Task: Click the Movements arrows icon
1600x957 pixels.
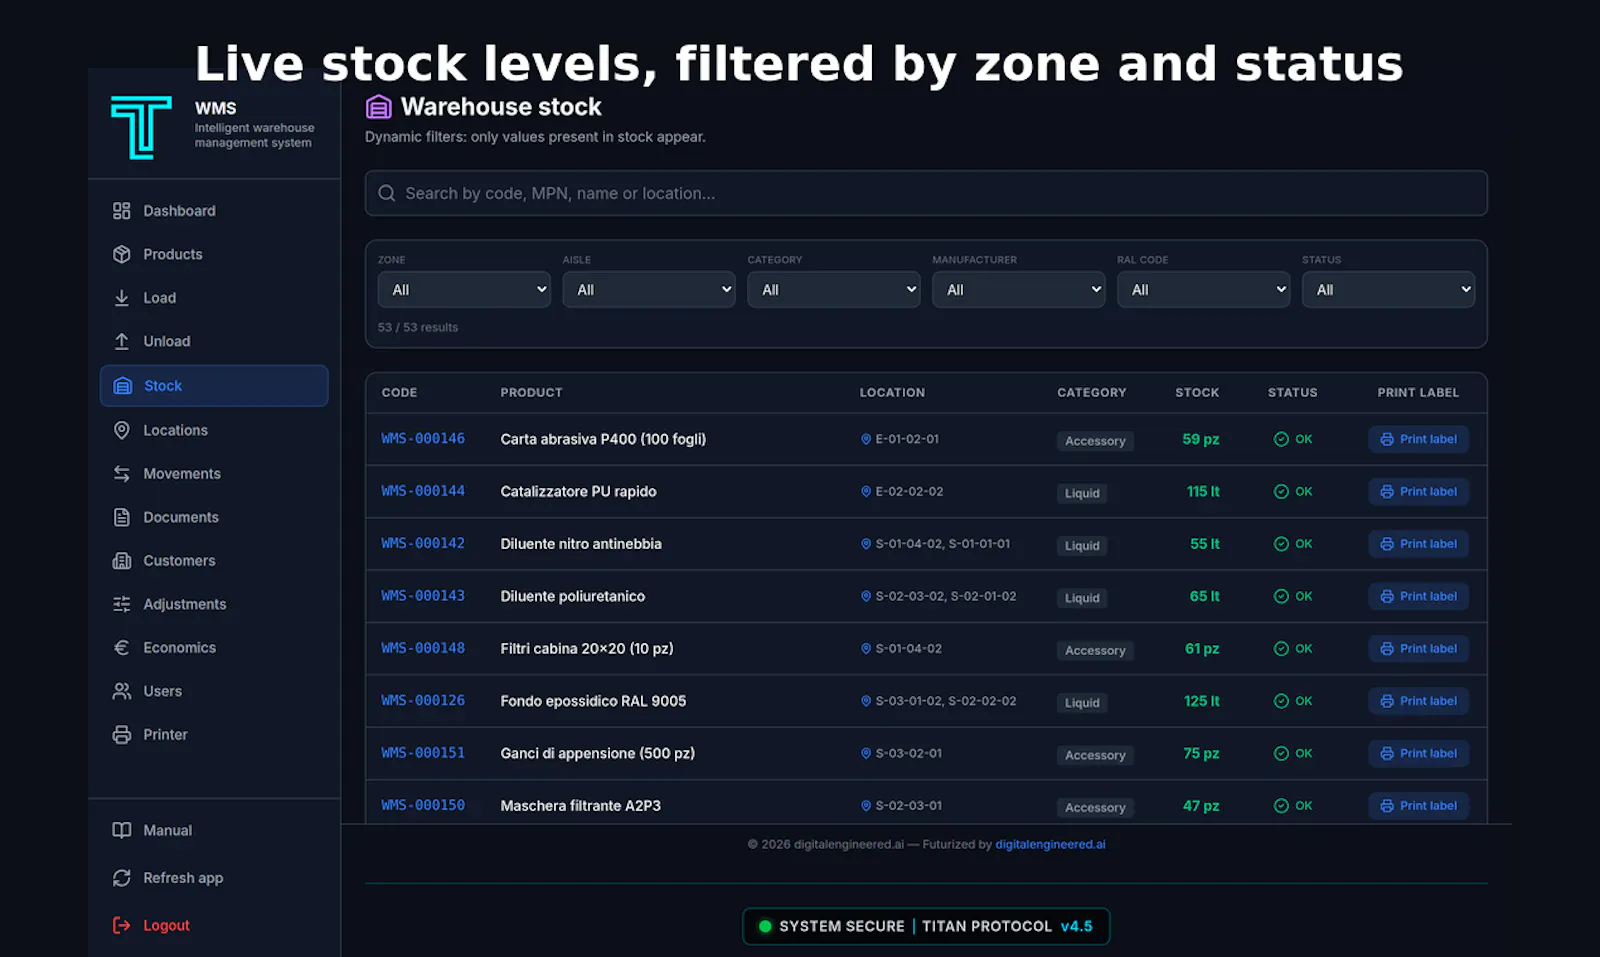Action: click(122, 474)
